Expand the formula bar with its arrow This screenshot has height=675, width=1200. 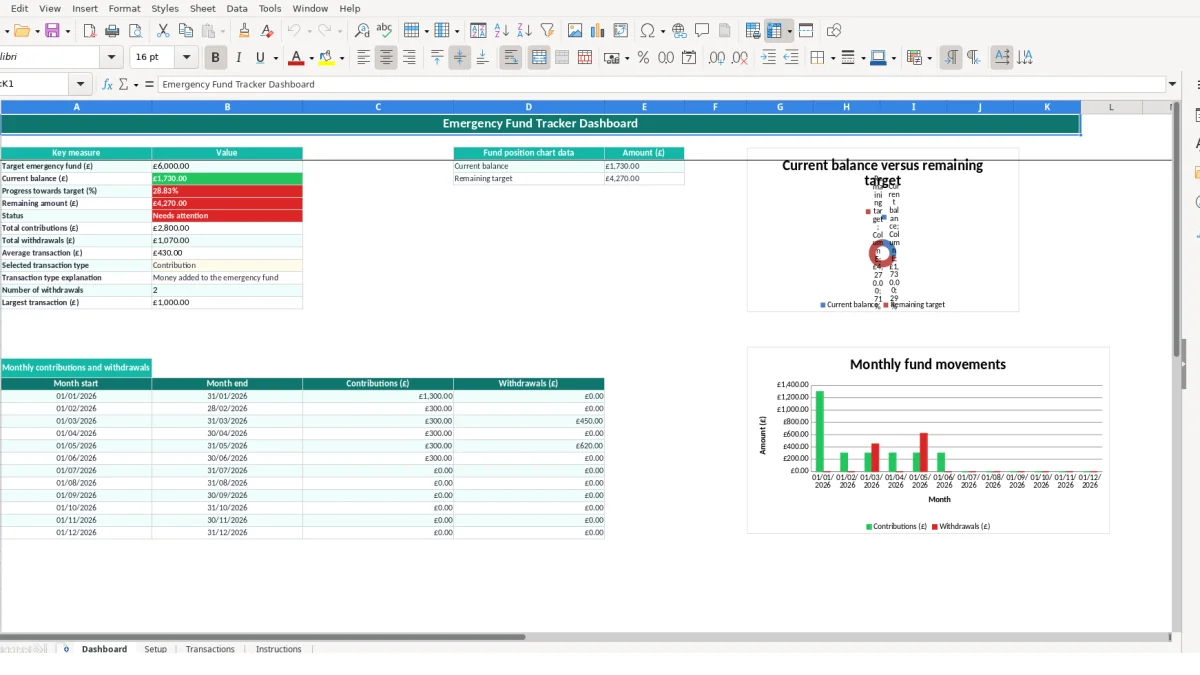click(x=1173, y=84)
